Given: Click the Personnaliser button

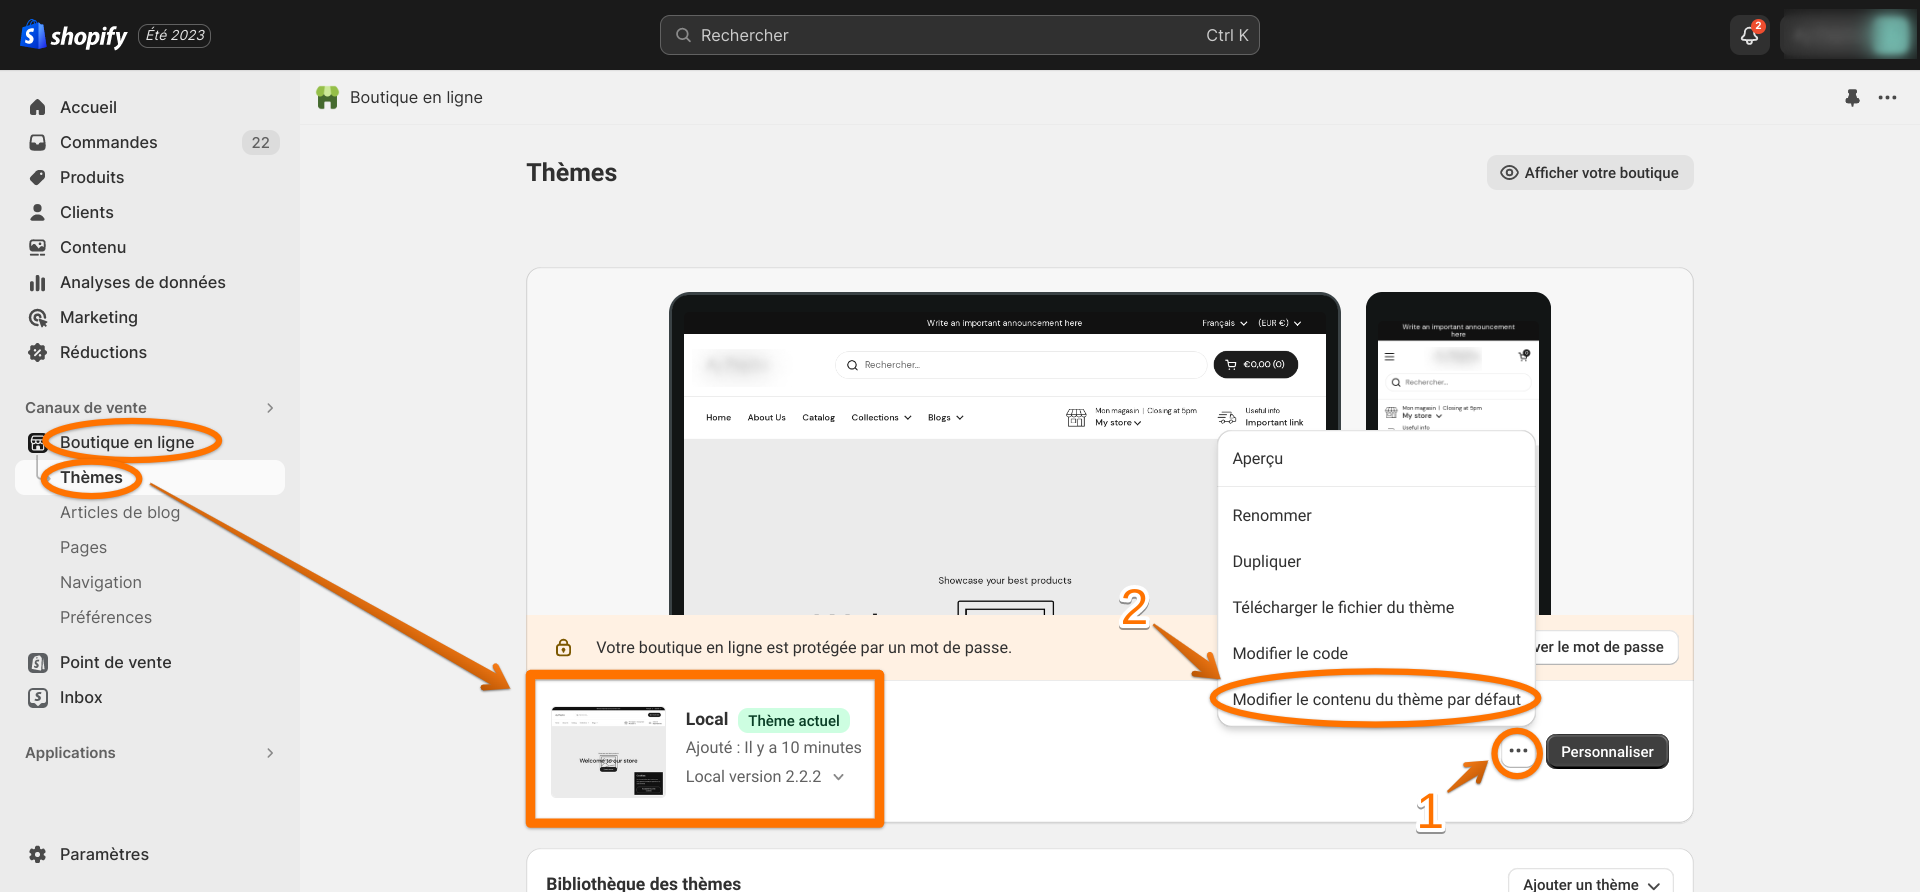Looking at the screenshot, I should click(1607, 752).
